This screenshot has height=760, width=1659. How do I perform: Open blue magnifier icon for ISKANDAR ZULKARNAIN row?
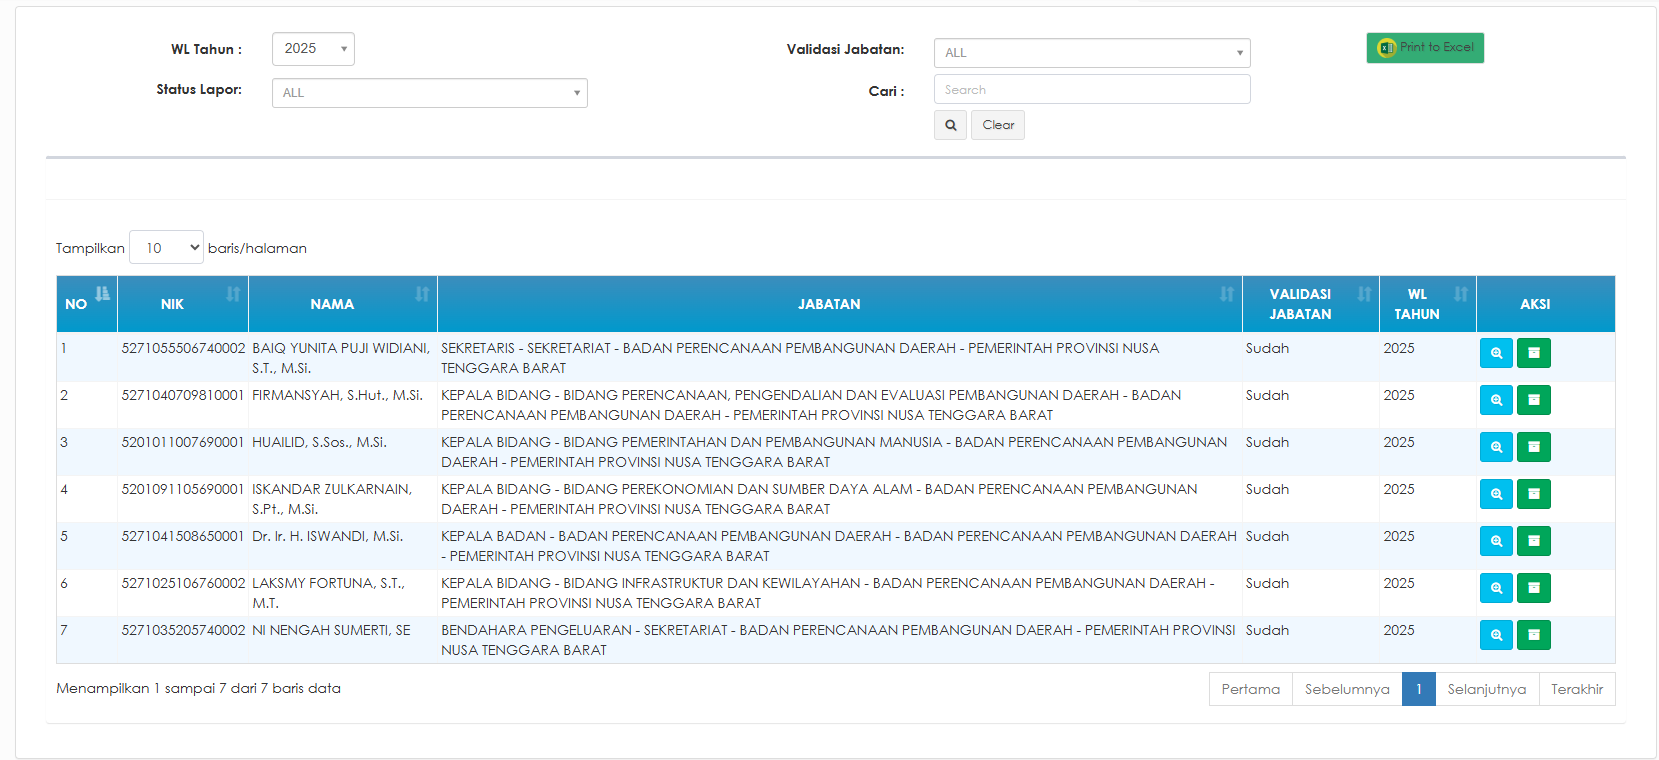pyautogui.click(x=1496, y=494)
